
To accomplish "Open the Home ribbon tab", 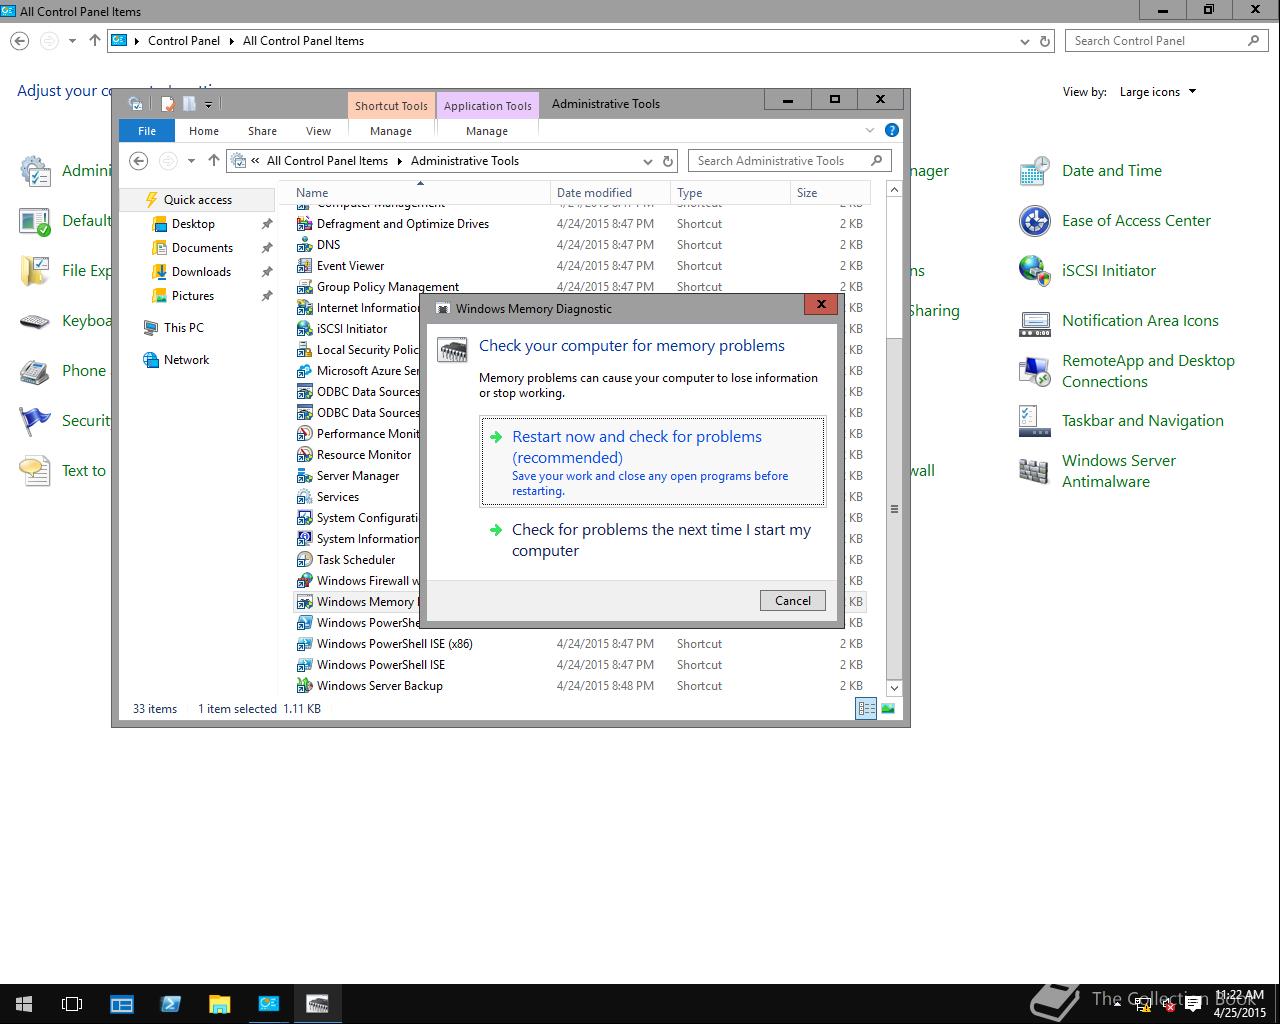I will coord(204,131).
